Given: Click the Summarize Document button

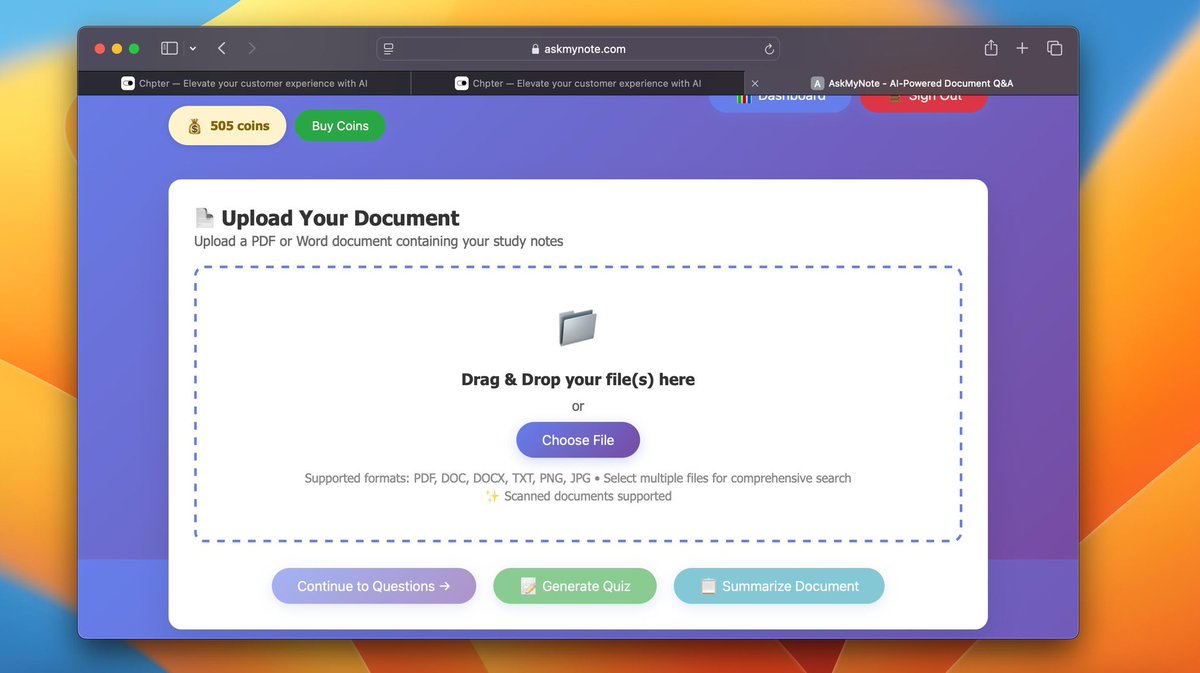Looking at the screenshot, I should click(779, 586).
